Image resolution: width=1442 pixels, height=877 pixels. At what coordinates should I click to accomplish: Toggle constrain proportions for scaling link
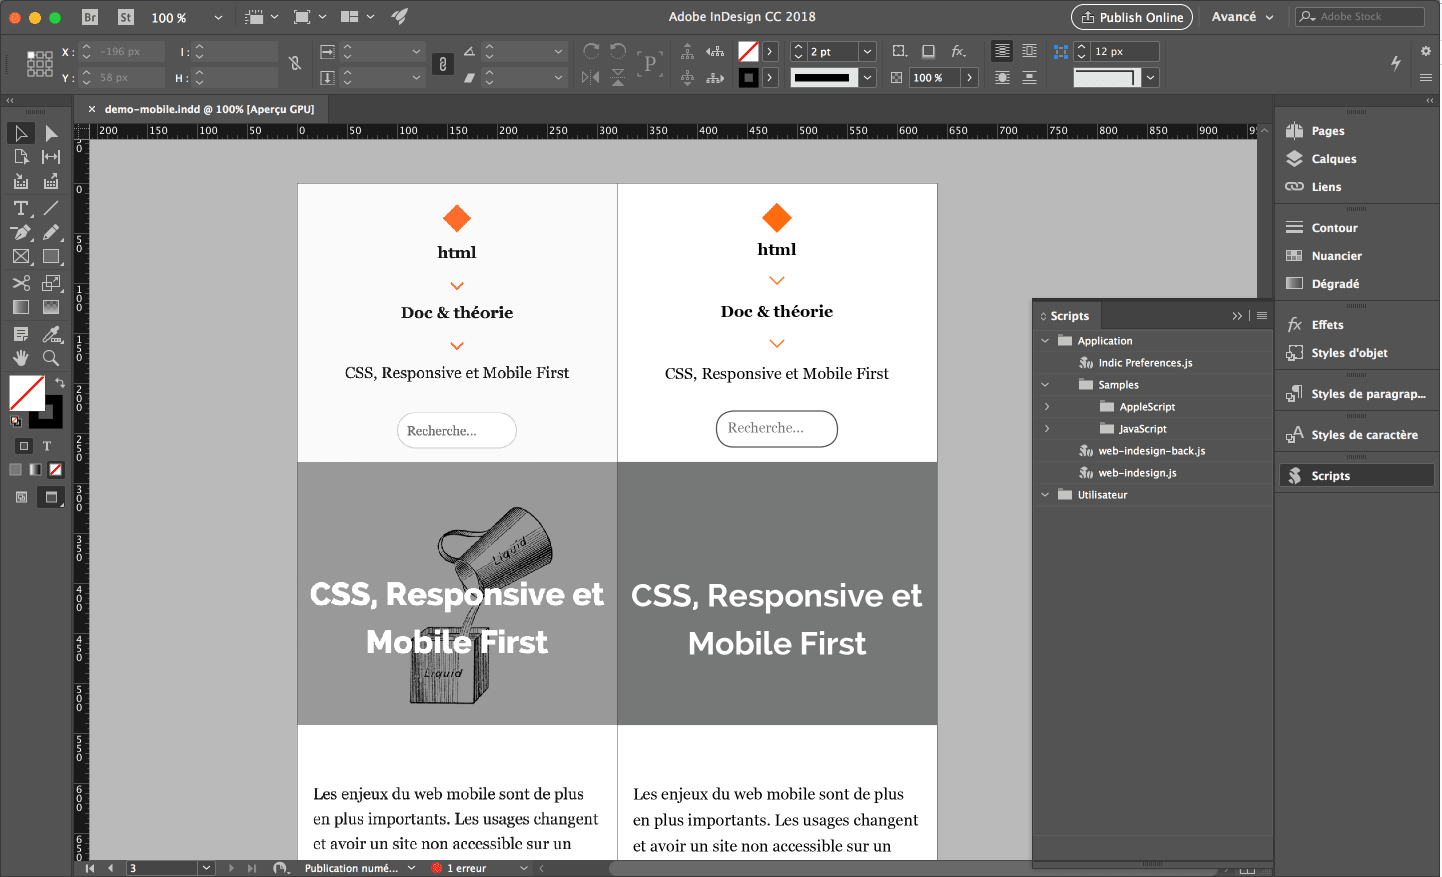pyautogui.click(x=443, y=64)
